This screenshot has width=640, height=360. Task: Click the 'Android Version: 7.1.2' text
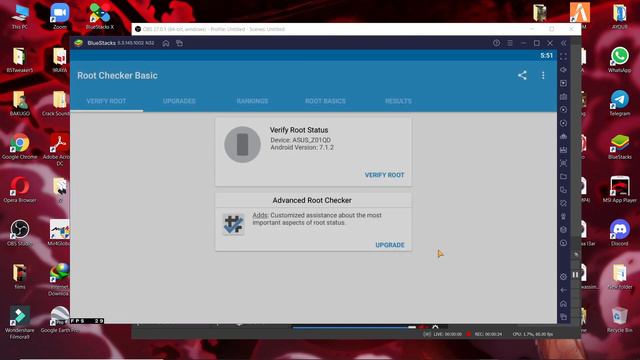[302, 147]
